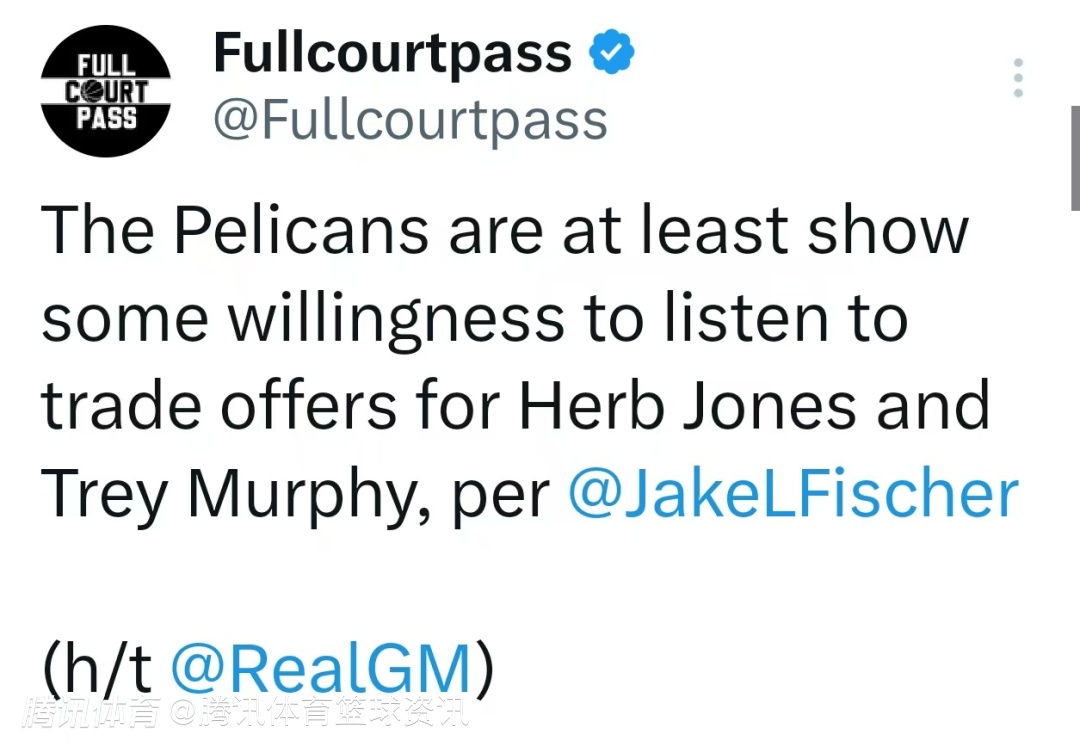The height and width of the screenshot is (747, 1080).
Task: Click the word "FULL" in the logo
Action: click(x=106, y=68)
